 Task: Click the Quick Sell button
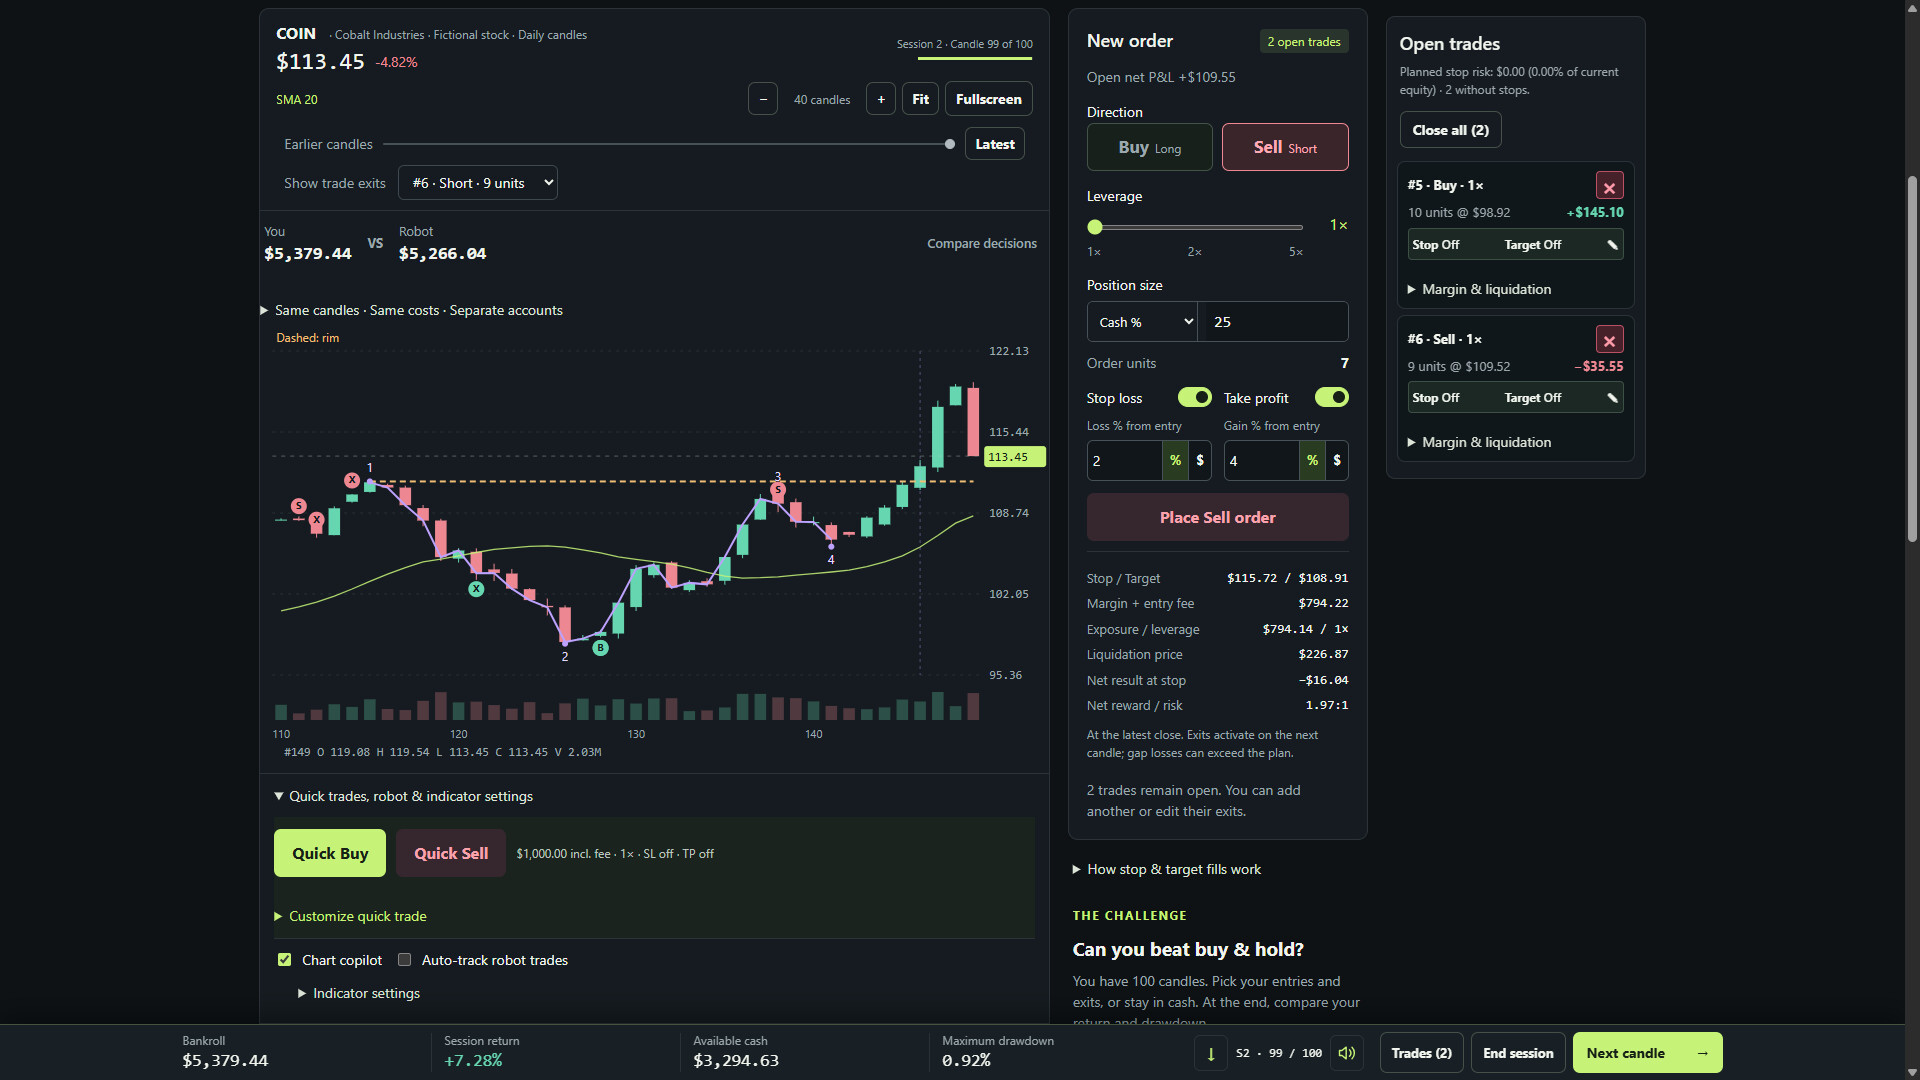(451, 853)
